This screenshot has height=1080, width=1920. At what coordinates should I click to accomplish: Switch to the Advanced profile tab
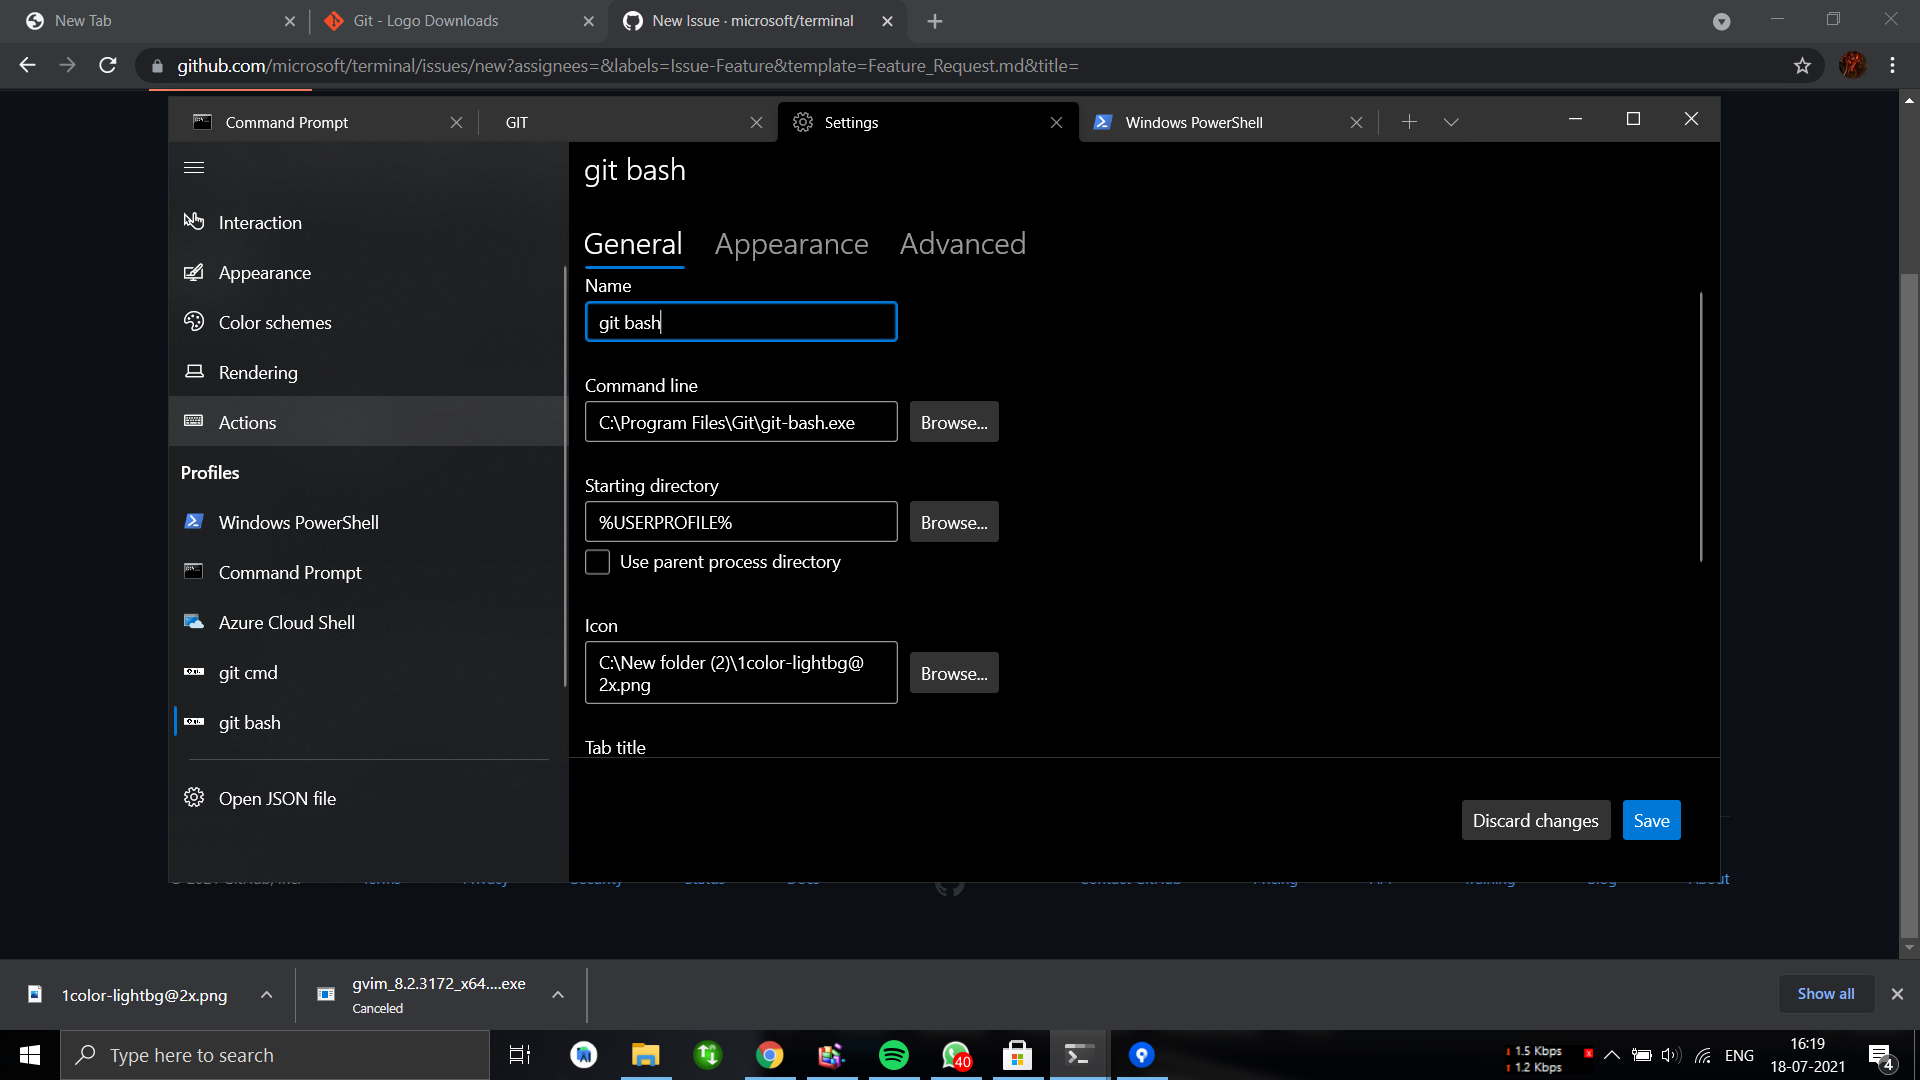click(962, 244)
